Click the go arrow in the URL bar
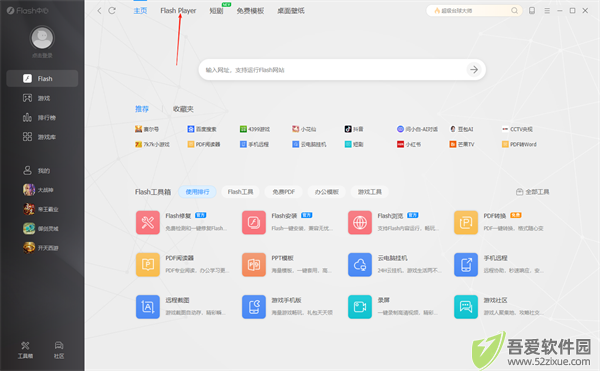Screen dimensions: 600x371 [x=474, y=70]
